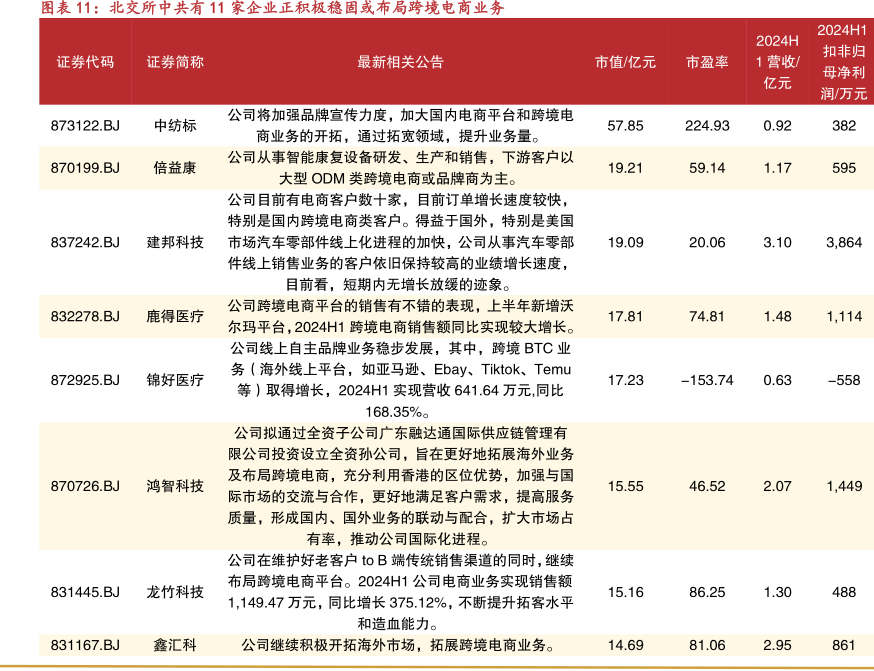874x671 pixels.
Task: Click the 倍益康 announcement description
Action: click(400, 168)
